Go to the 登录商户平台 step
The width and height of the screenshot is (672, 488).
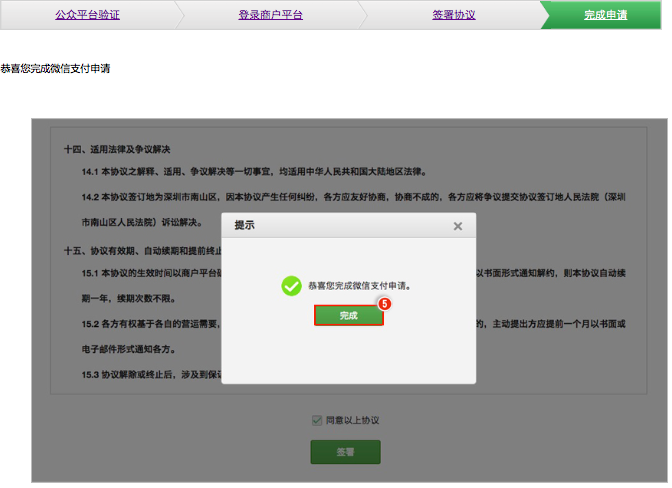tap(270, 15)
